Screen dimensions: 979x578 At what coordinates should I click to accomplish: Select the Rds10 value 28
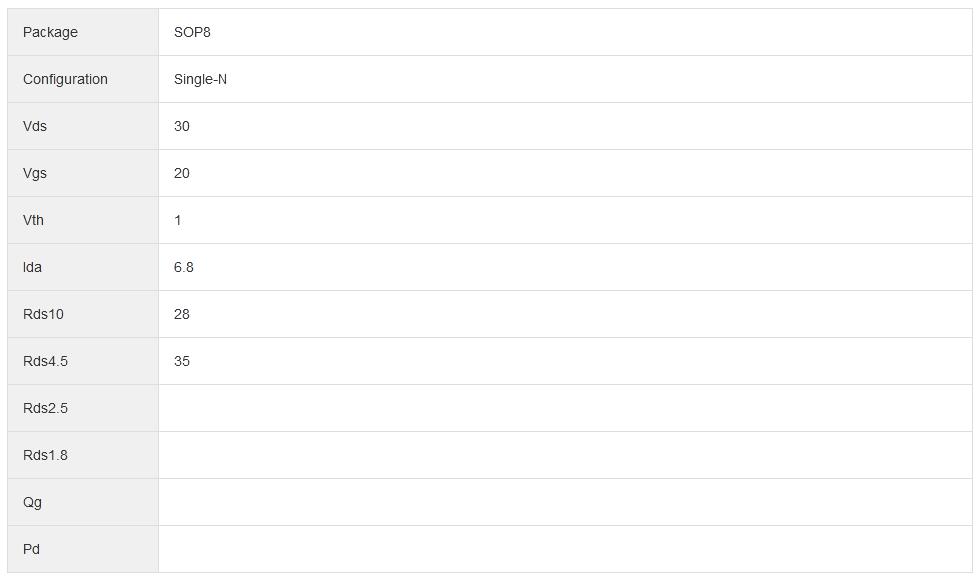tap(182, 314)
